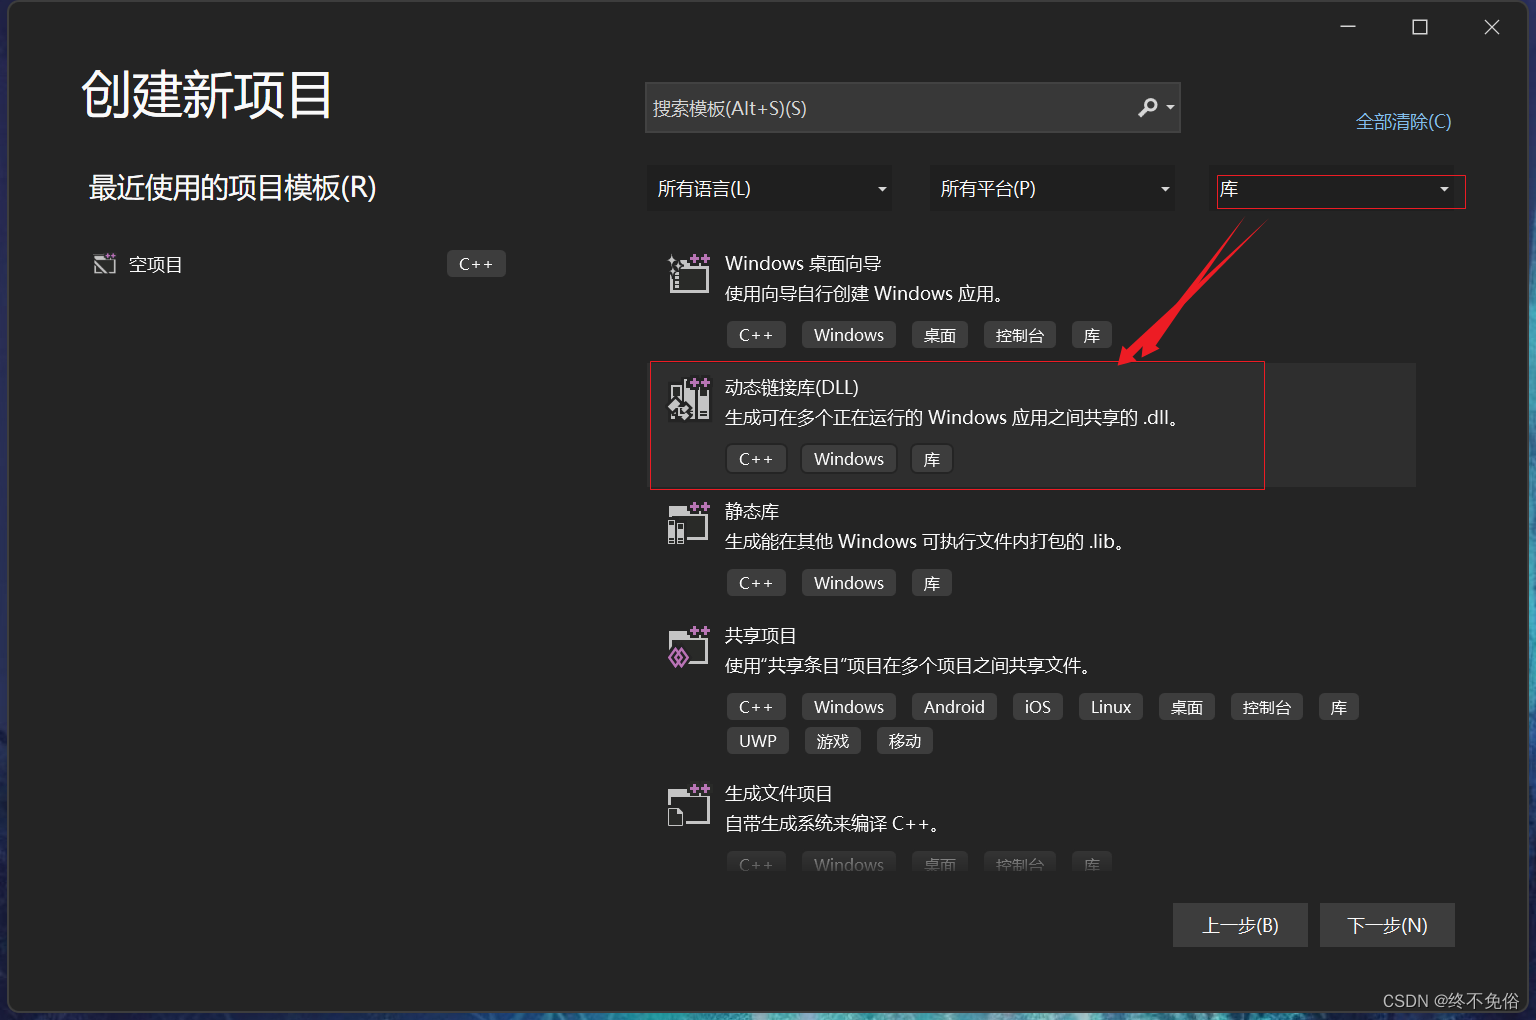
Task: Maximize the create new project dialog
Action: coord(1420,27)
